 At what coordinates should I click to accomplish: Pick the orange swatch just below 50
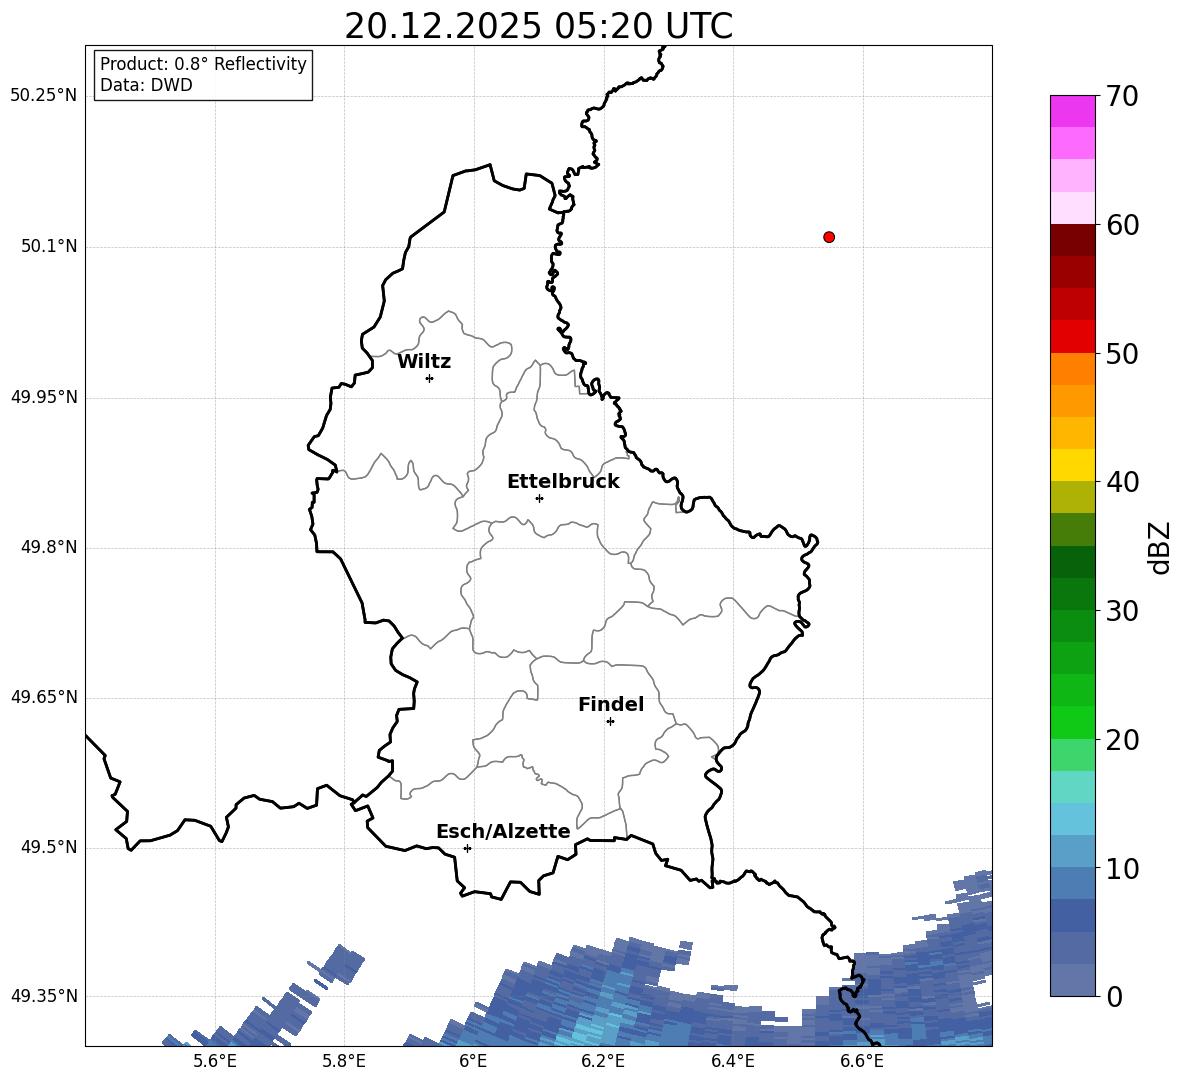pyautogui.click(x=1072, y=368)
